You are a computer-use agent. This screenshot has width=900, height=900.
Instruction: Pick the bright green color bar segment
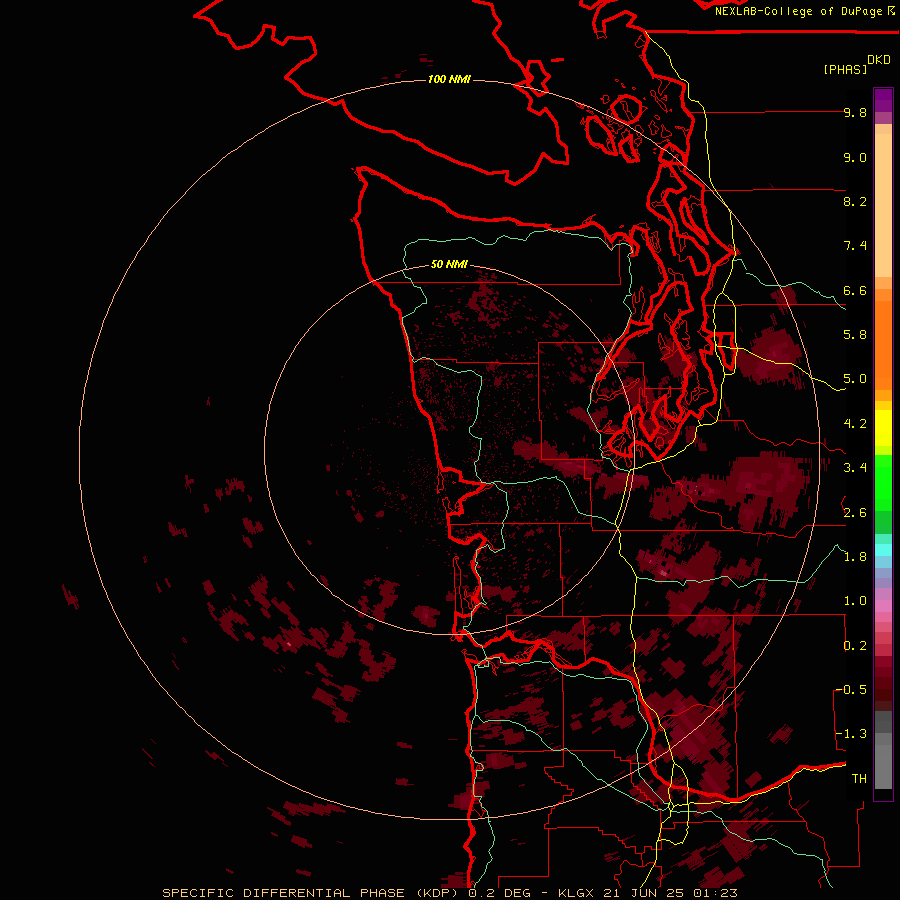pyautogui.click(x=883, y=482)
